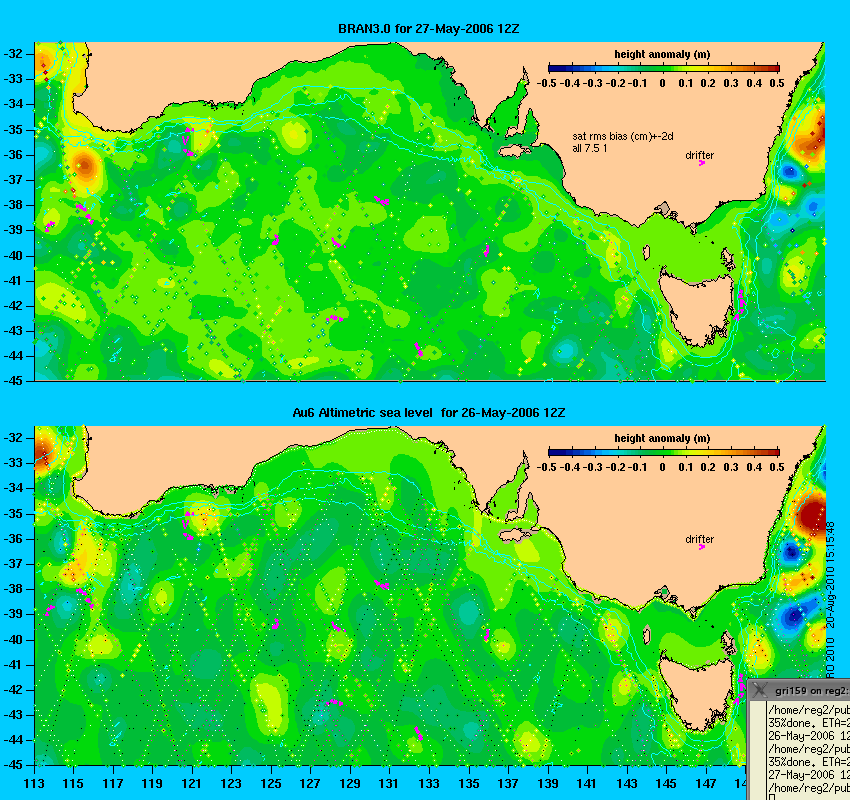Screen dimensions: 850x800
Task: Click the title 'BRAN3.0 for 27-May-2006 12Z'
Action: (428, 29)
